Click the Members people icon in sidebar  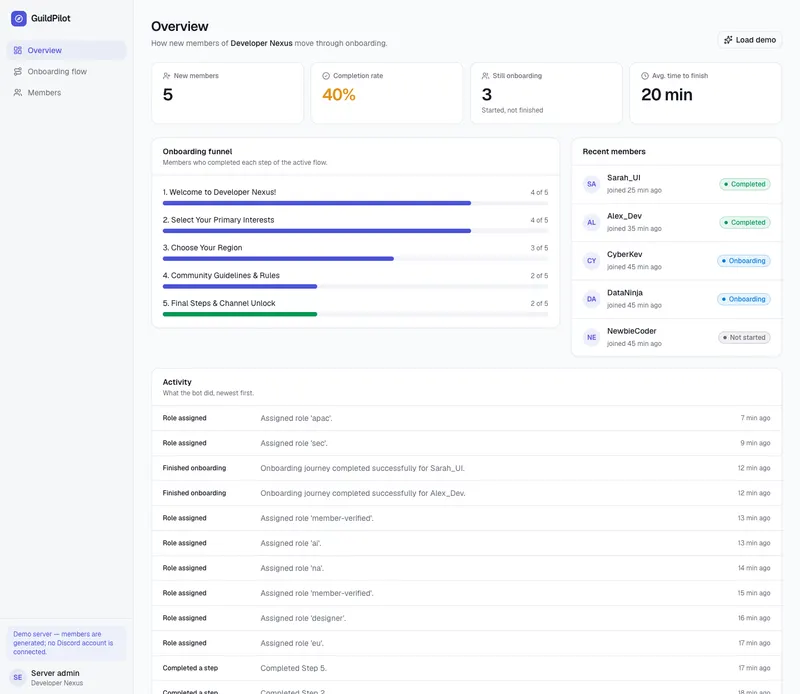click(x=18, y=92)
